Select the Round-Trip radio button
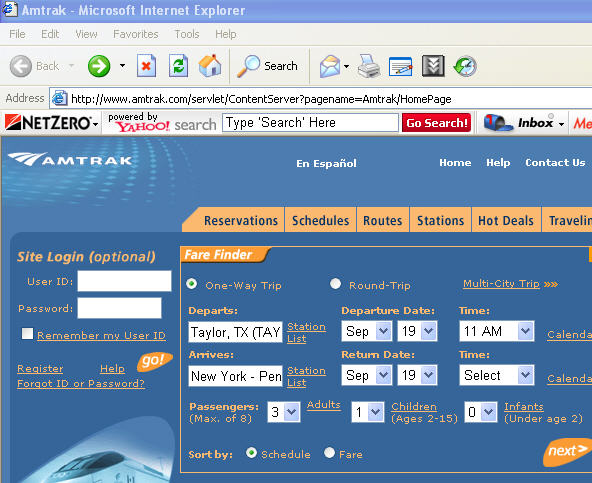This screenshot has height=483, width=592. 335,284
